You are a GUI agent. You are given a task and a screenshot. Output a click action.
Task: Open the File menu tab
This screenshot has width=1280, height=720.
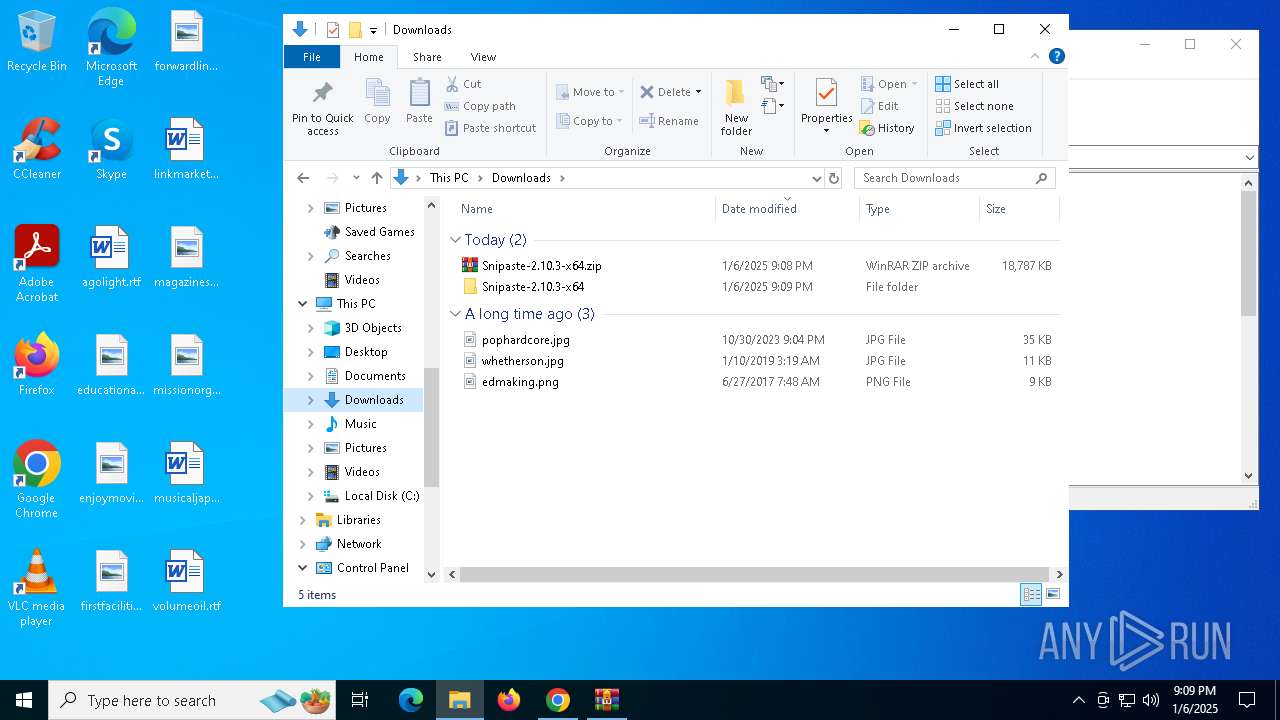[312, 57]
